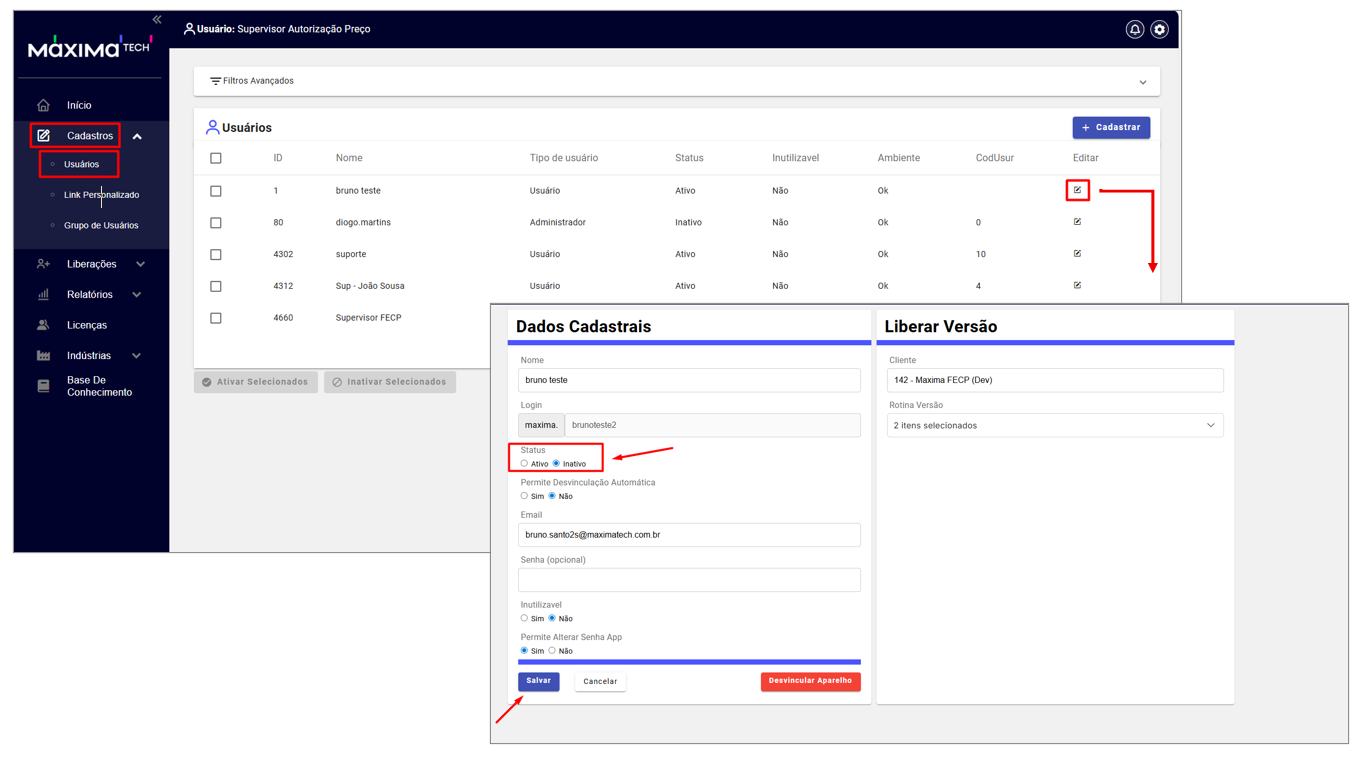The height and width of the screenshot is (757, 1361).
Task: Click the Desvincular Aparelho button
Action: point(810,681)
